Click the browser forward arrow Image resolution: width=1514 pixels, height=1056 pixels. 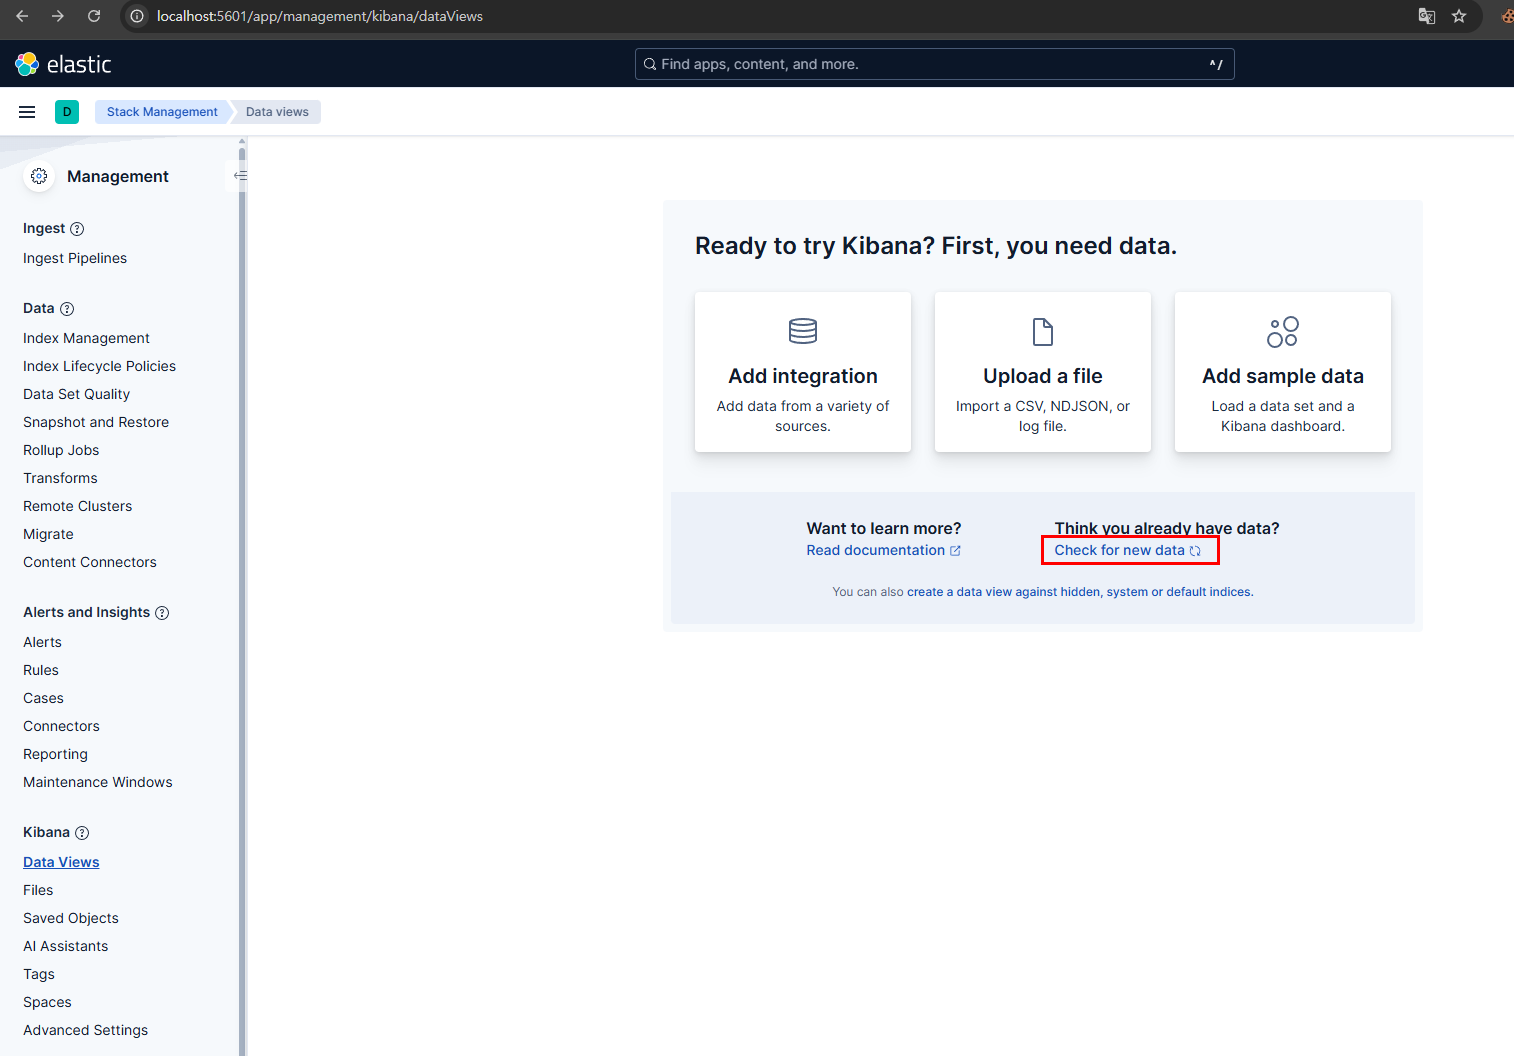tap(58, 16)
